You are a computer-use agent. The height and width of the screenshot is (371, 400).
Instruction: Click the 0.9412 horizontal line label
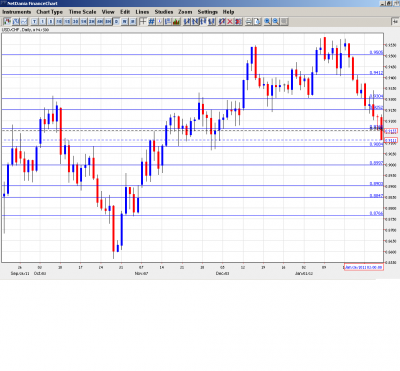(376, 72)
